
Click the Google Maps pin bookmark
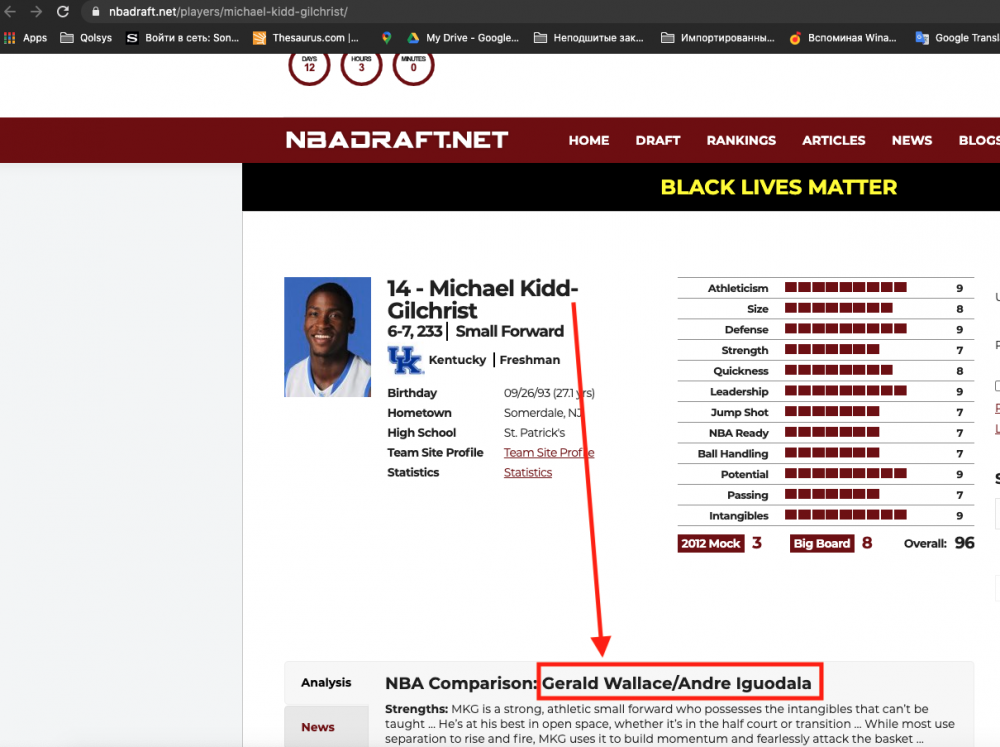point(387,38)
